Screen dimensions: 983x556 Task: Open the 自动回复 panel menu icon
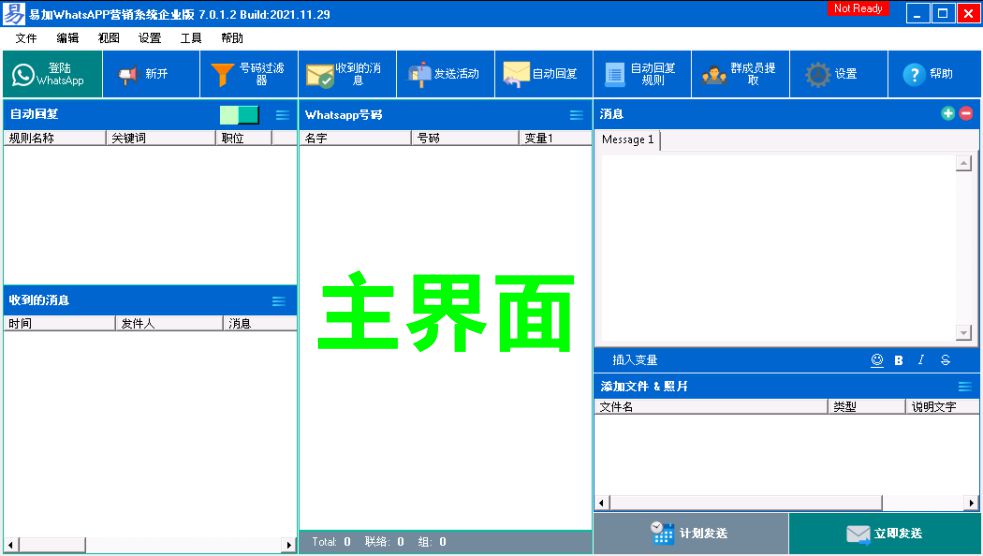point(283,115)
